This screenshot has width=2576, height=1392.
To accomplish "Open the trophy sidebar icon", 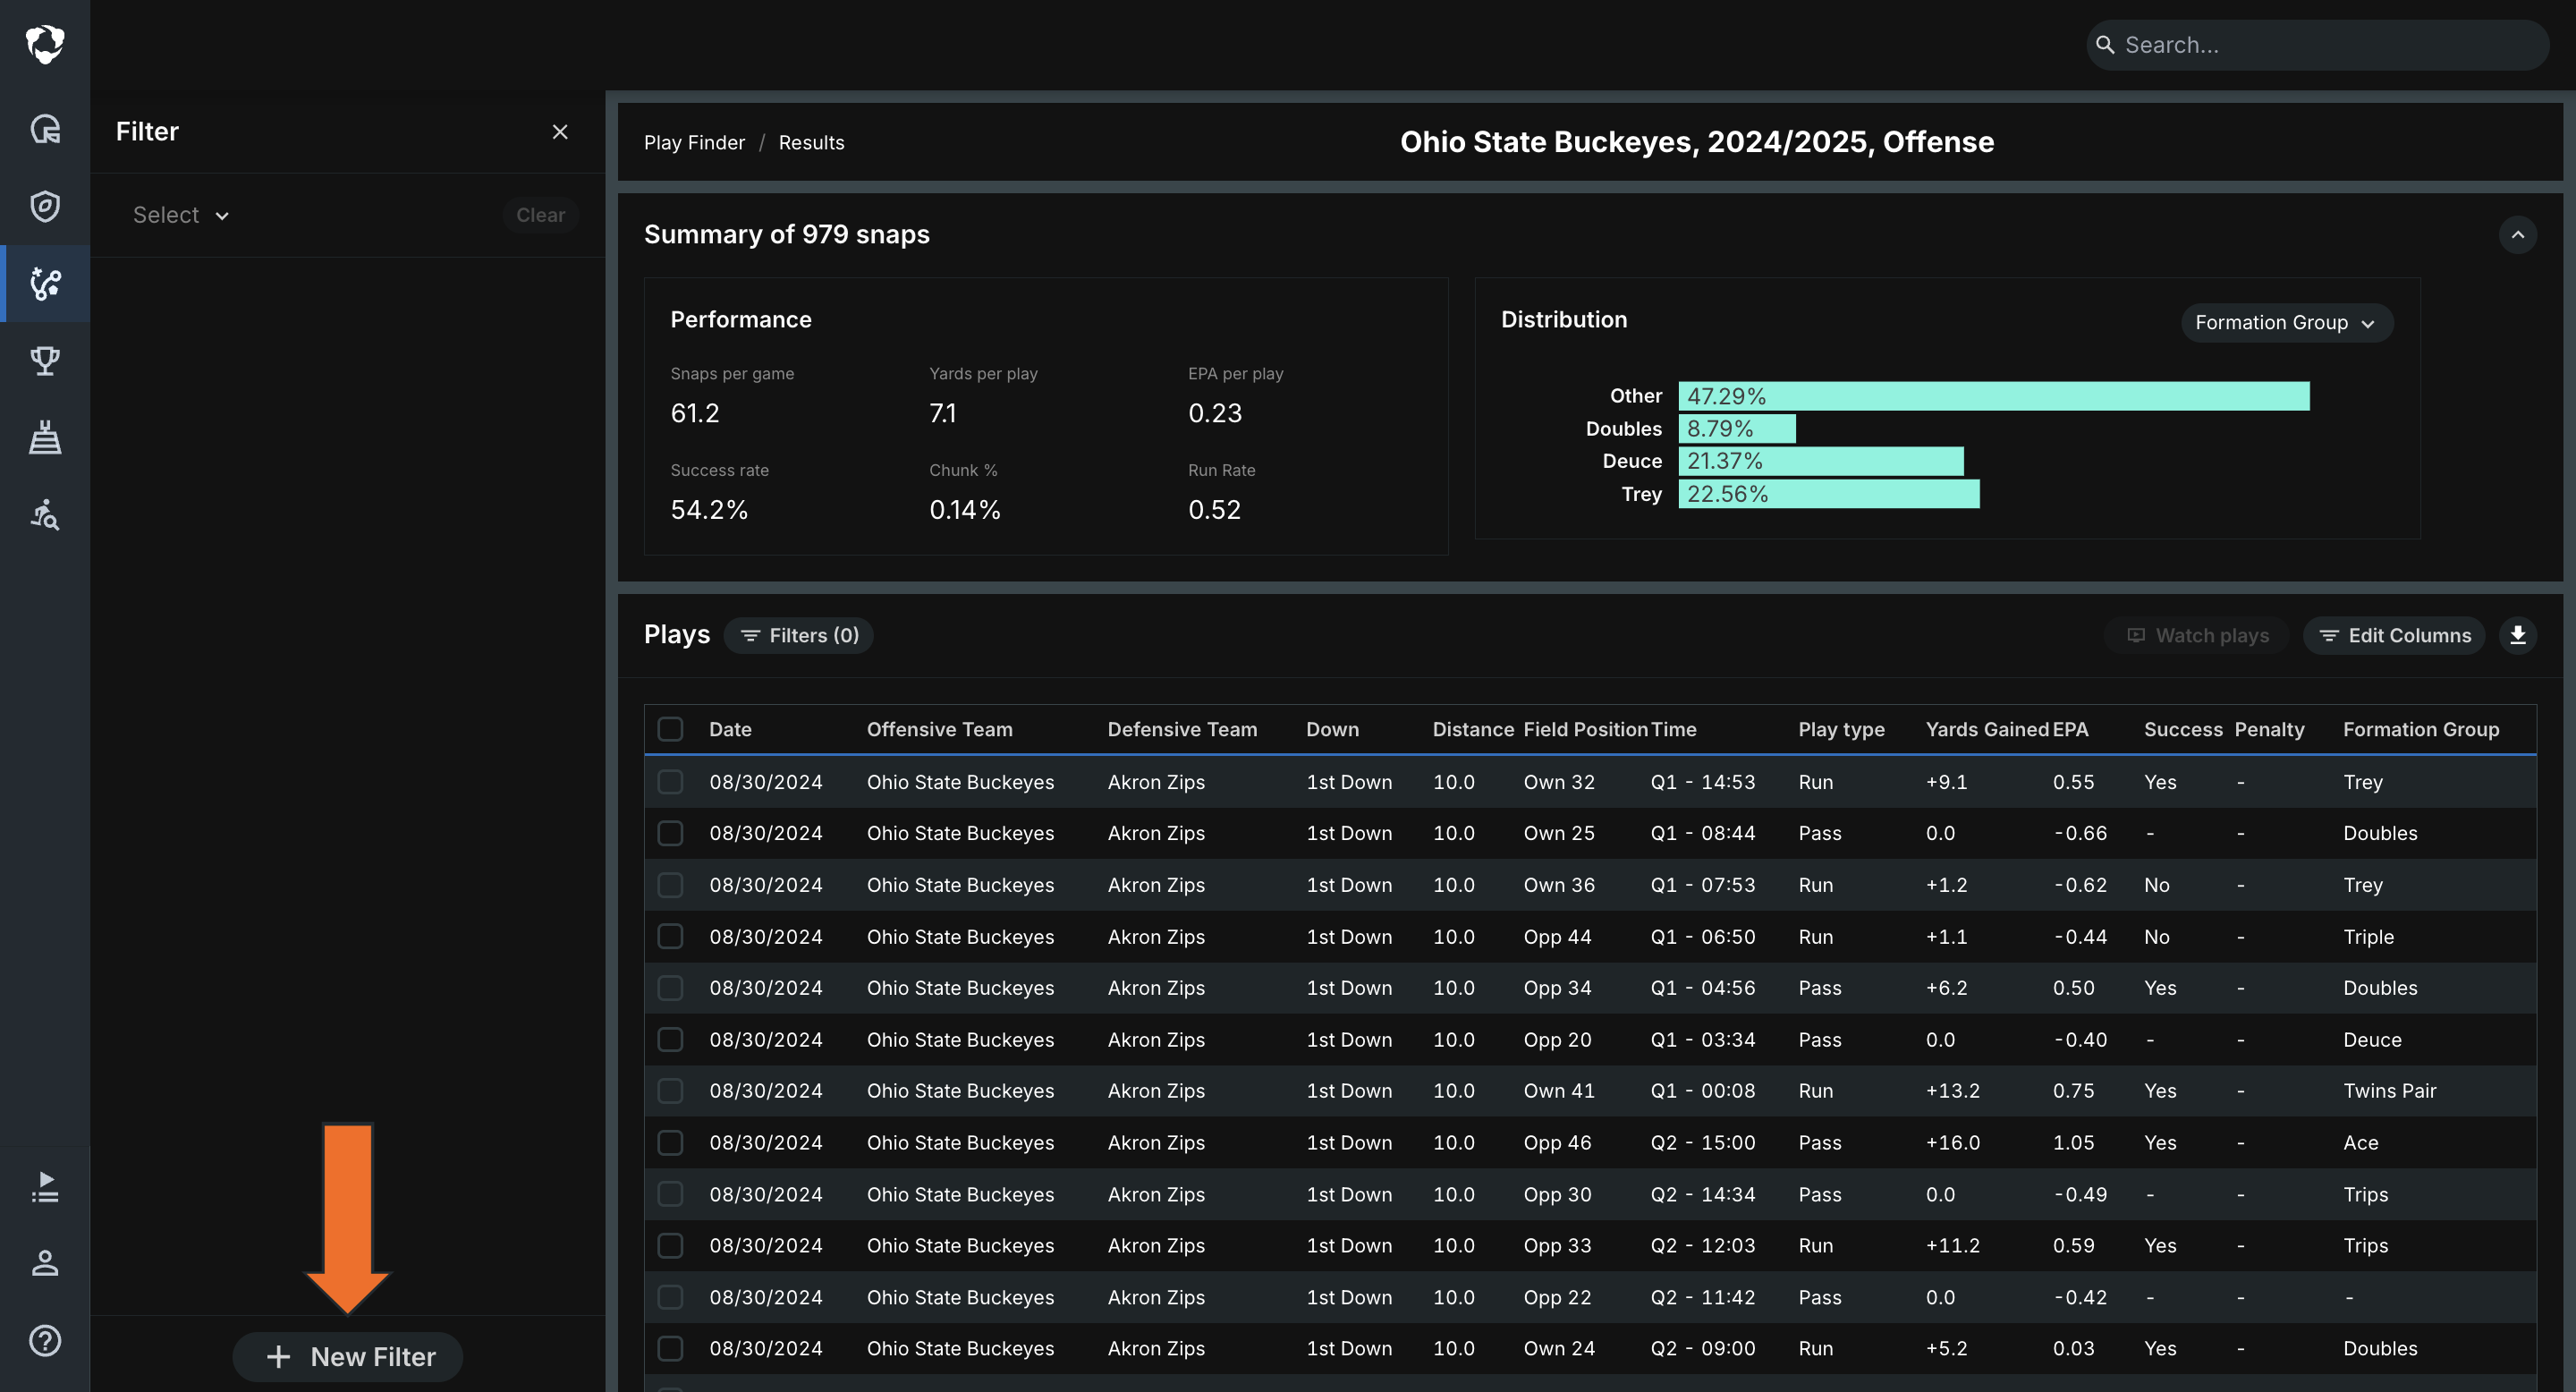I will point(45,360).
